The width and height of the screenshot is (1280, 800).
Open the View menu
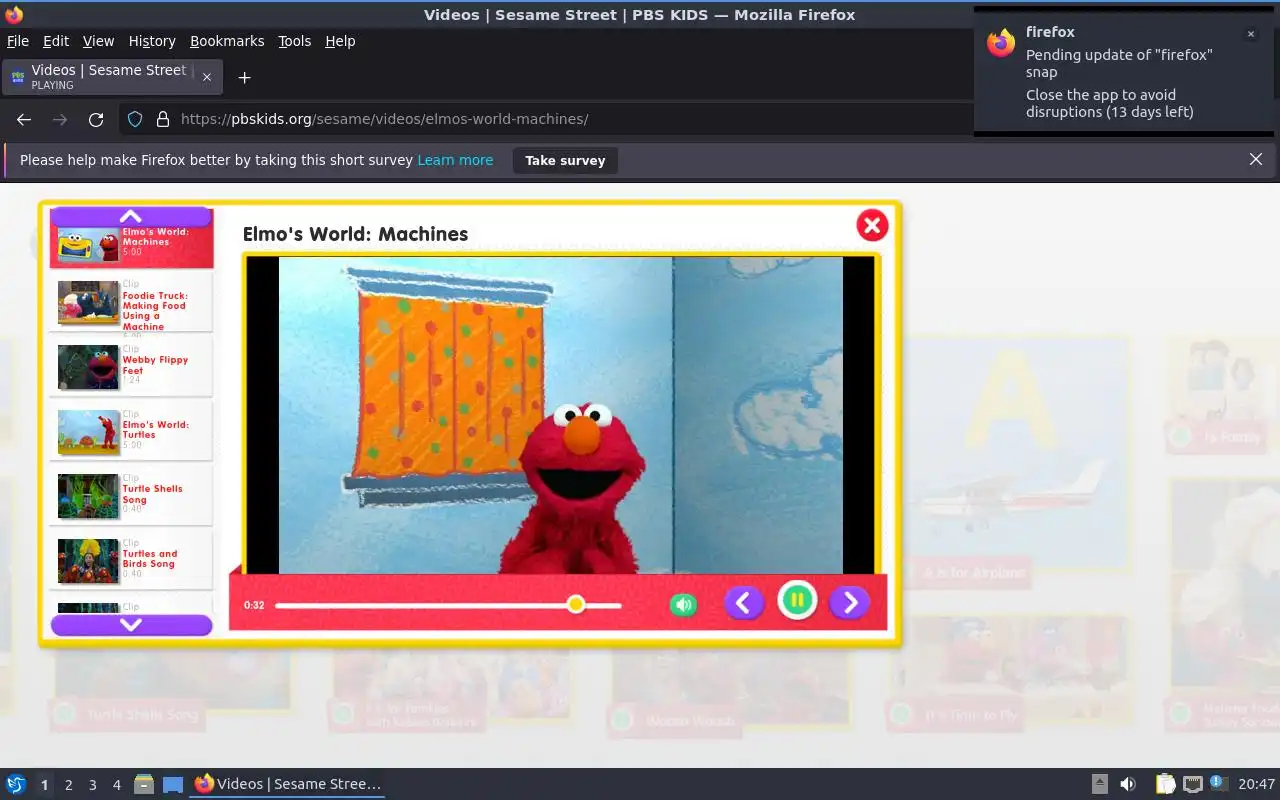coord(98,41)
